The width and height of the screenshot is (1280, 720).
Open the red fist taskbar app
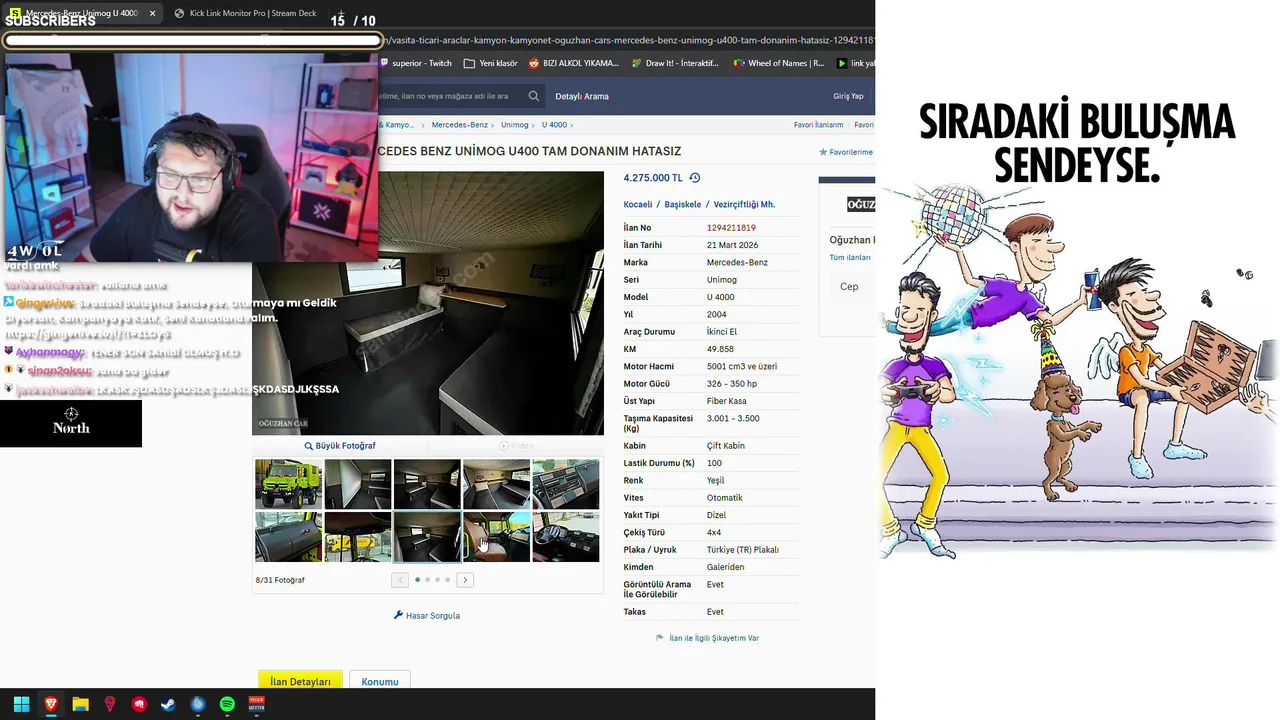139,704
